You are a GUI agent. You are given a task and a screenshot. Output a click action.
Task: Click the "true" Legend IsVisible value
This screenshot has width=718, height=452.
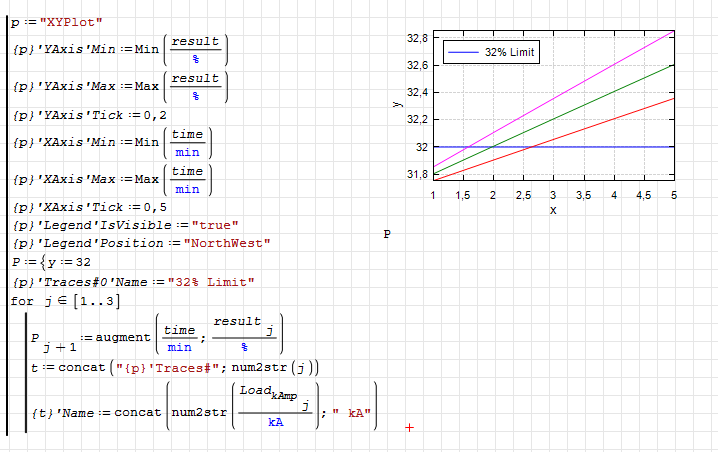pyautogui.click(x=216, y=225)
